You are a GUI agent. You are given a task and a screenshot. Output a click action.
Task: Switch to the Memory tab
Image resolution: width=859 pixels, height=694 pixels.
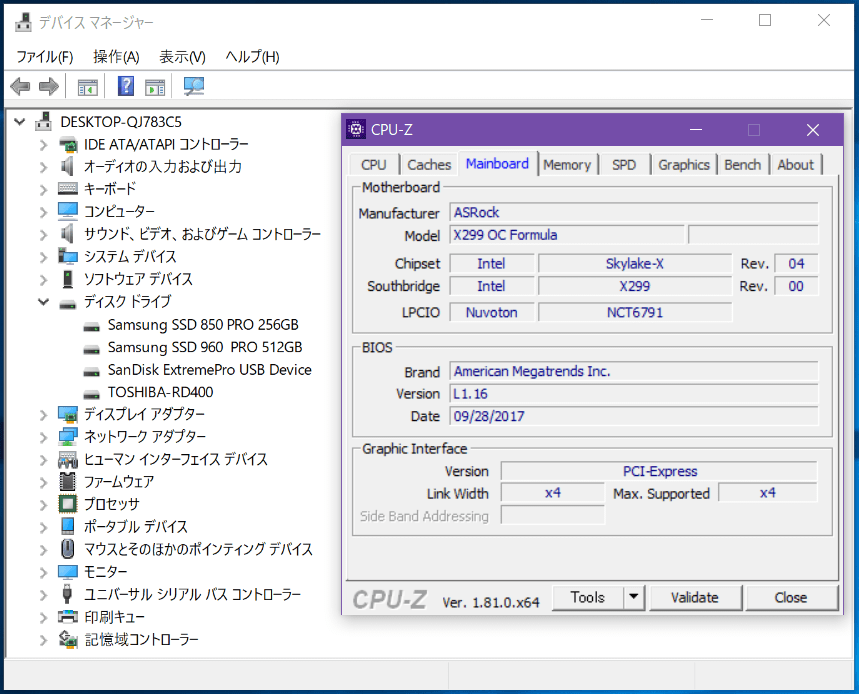567,165
